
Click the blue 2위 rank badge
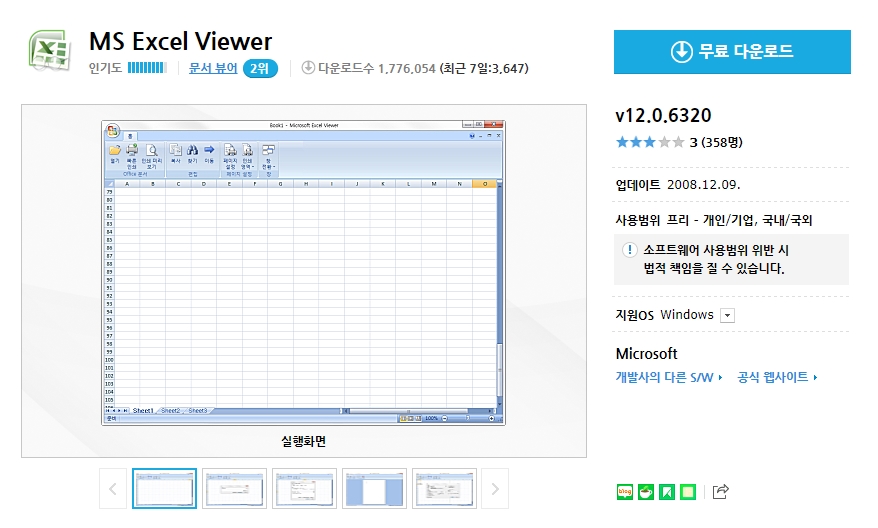[260, 68]
